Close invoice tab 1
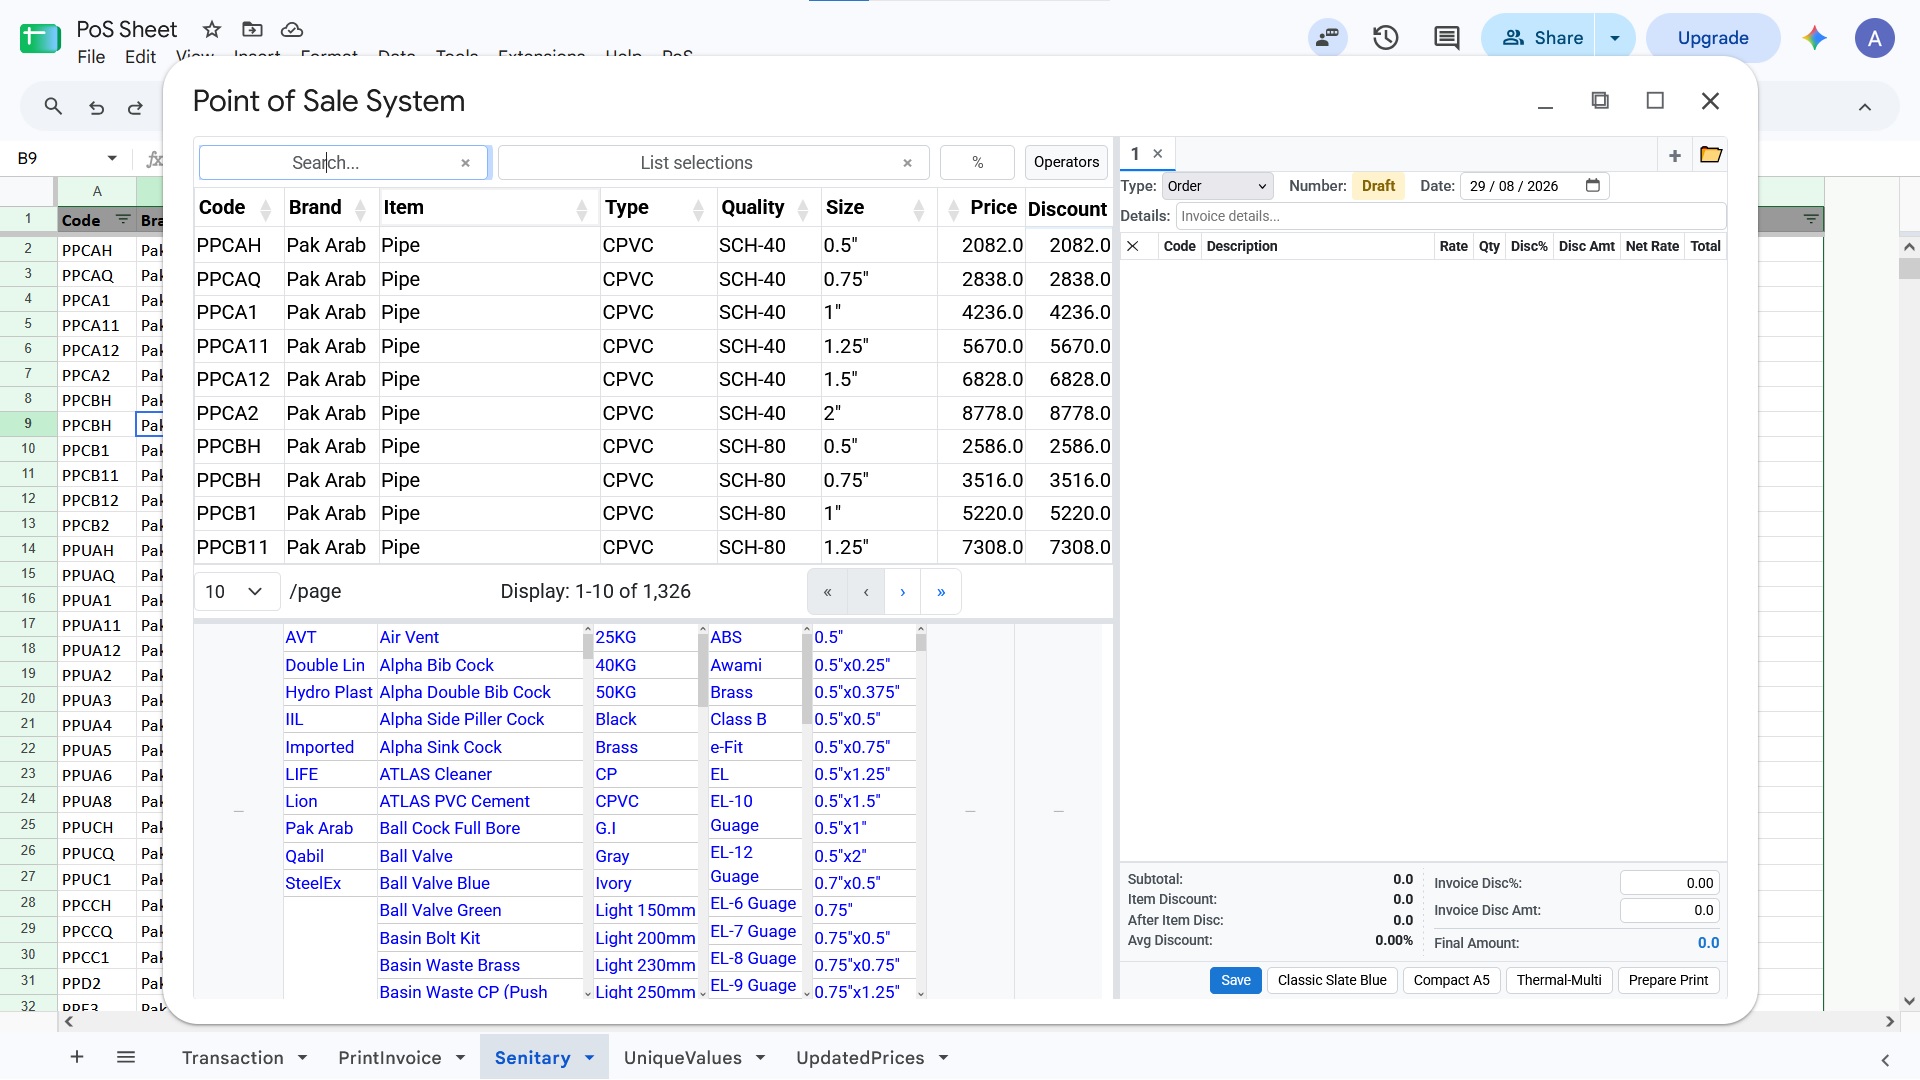This screenshot has height=1080, width=1920. tap(1157, 154)
